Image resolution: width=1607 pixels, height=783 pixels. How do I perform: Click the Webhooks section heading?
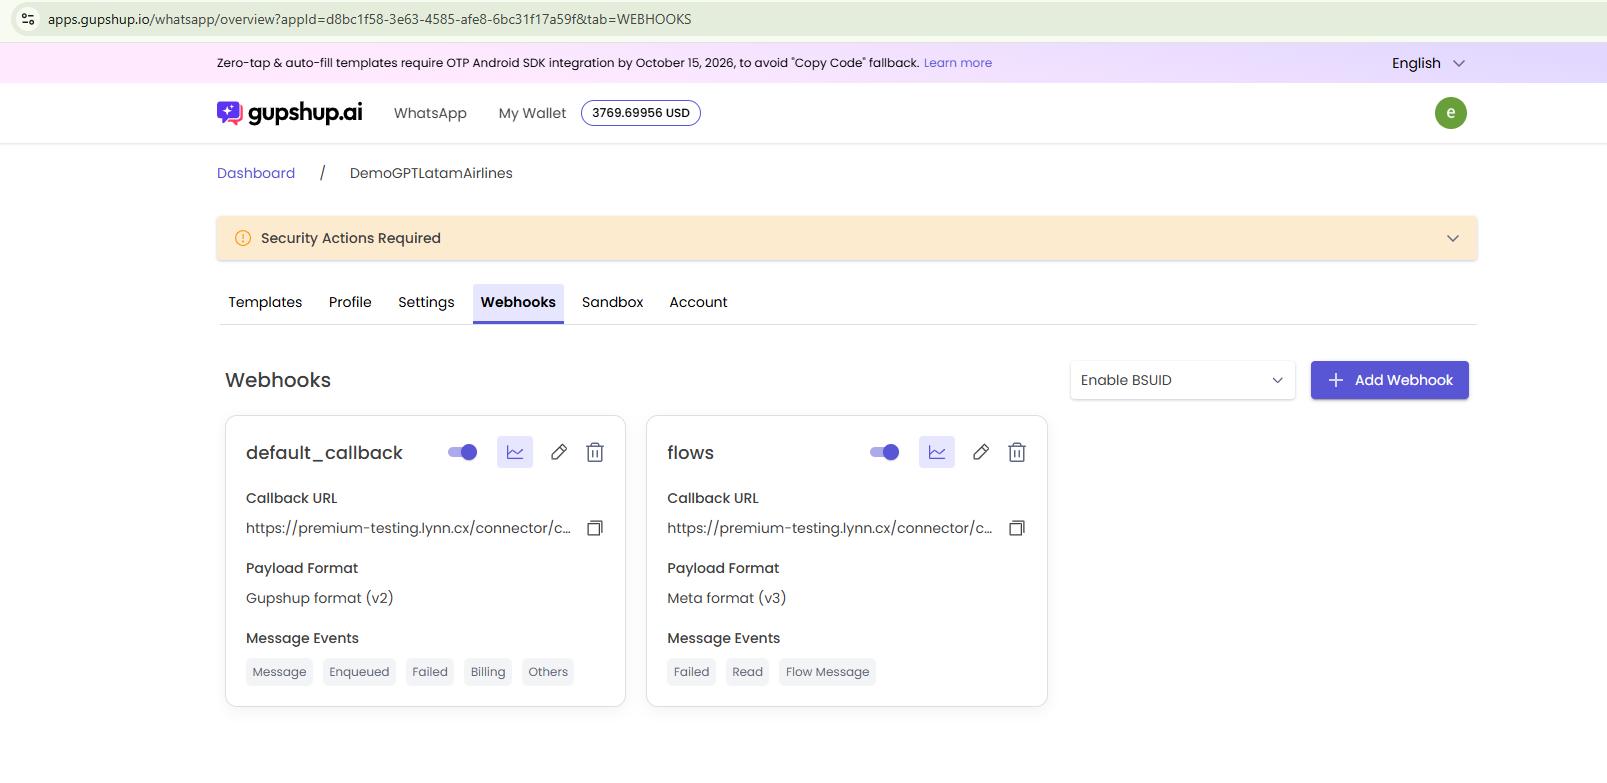click(x=278, y=380)
